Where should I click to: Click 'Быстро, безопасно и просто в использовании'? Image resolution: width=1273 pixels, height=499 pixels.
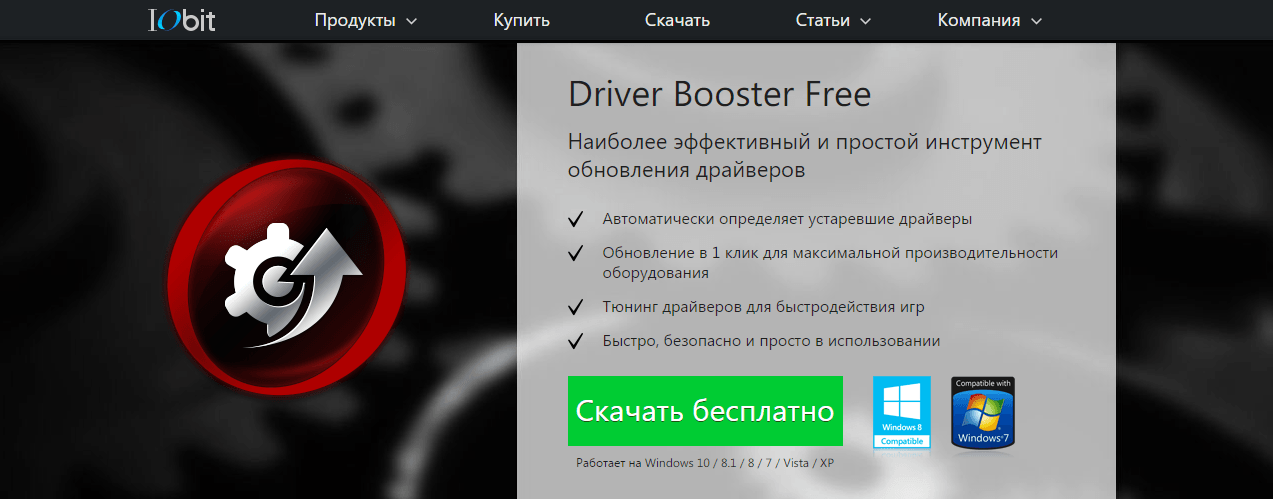click(x=771, y=341)
